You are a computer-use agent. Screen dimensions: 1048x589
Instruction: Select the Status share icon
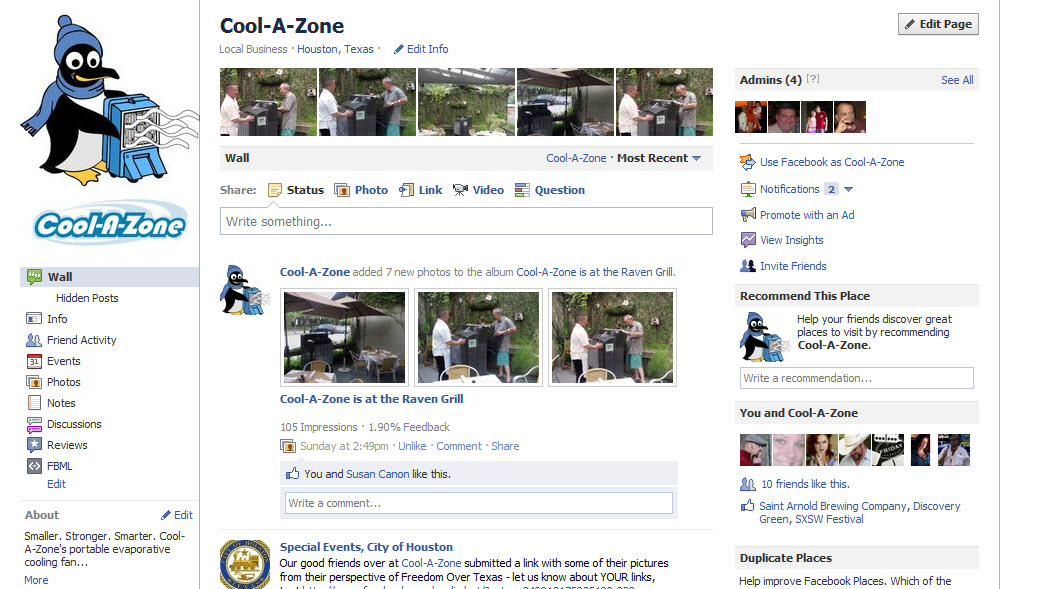(275, 190)
